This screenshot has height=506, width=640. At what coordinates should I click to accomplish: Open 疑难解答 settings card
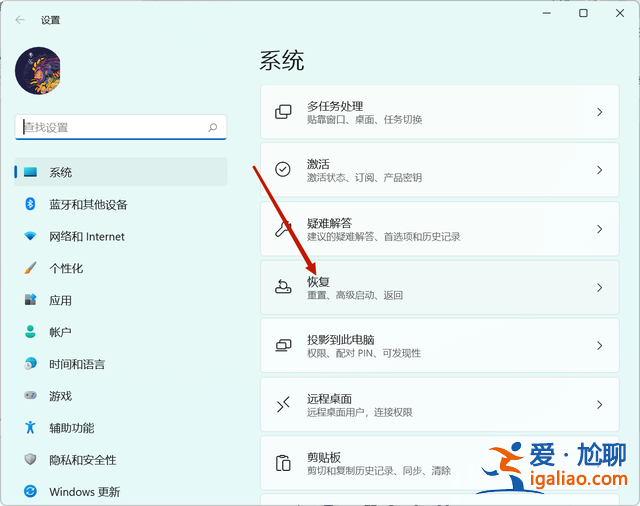440,229
